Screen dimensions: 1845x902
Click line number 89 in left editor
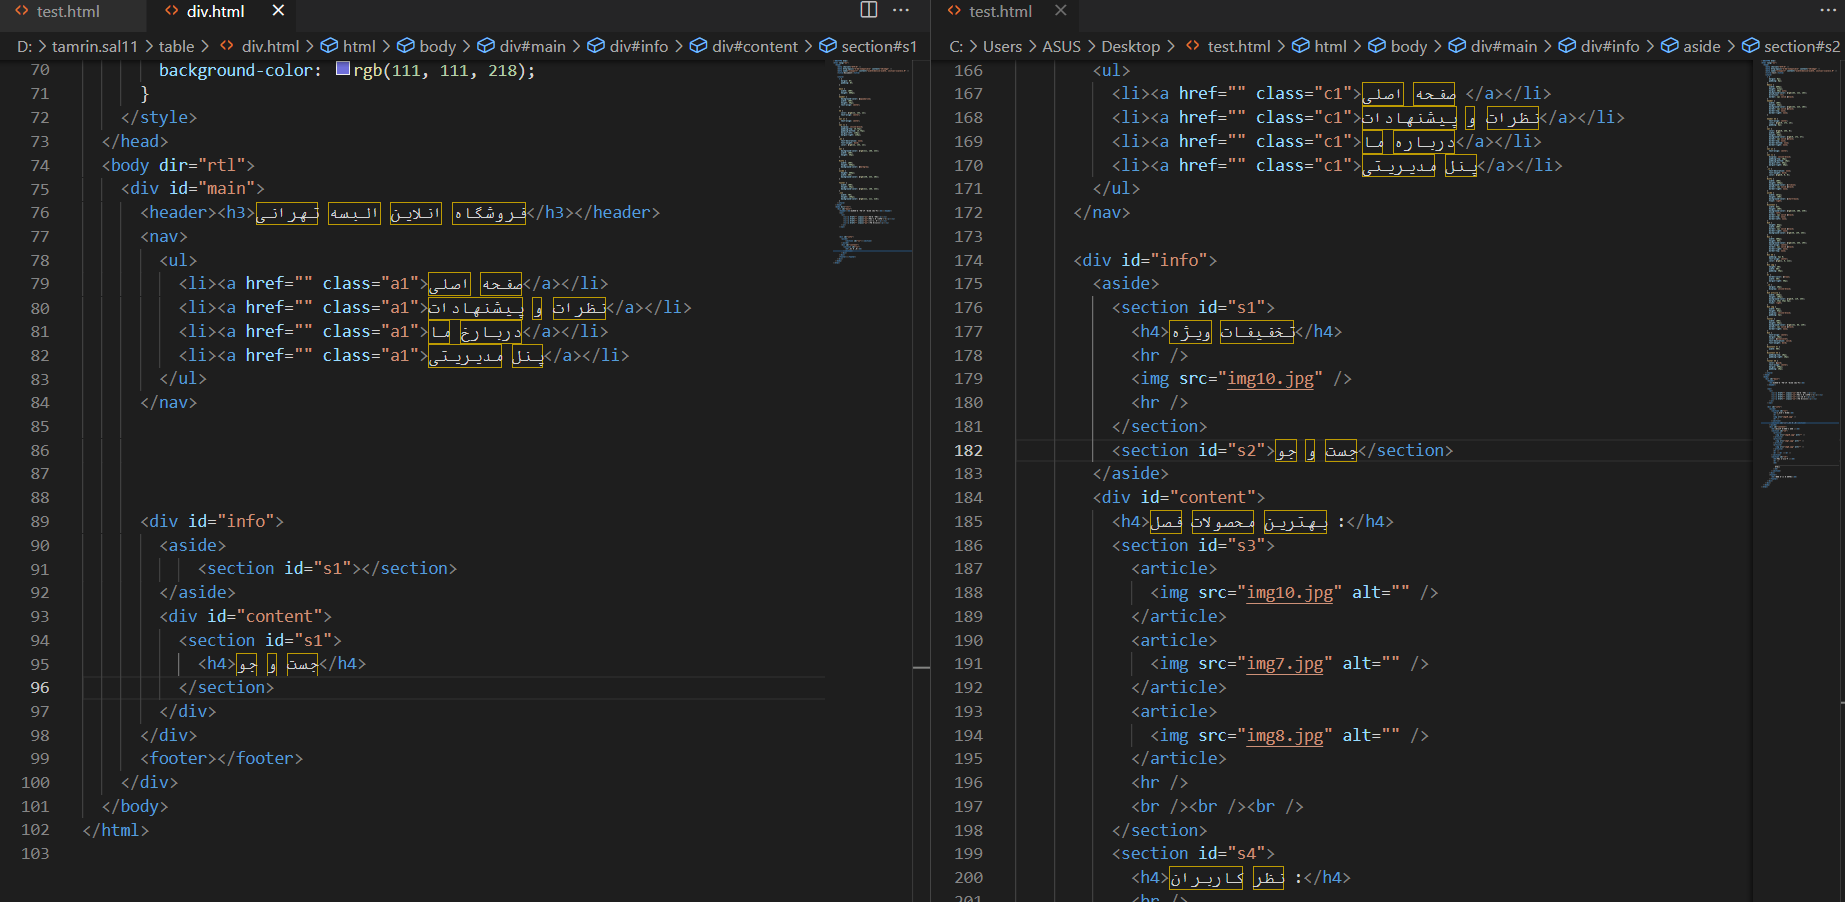pos(39,522)
